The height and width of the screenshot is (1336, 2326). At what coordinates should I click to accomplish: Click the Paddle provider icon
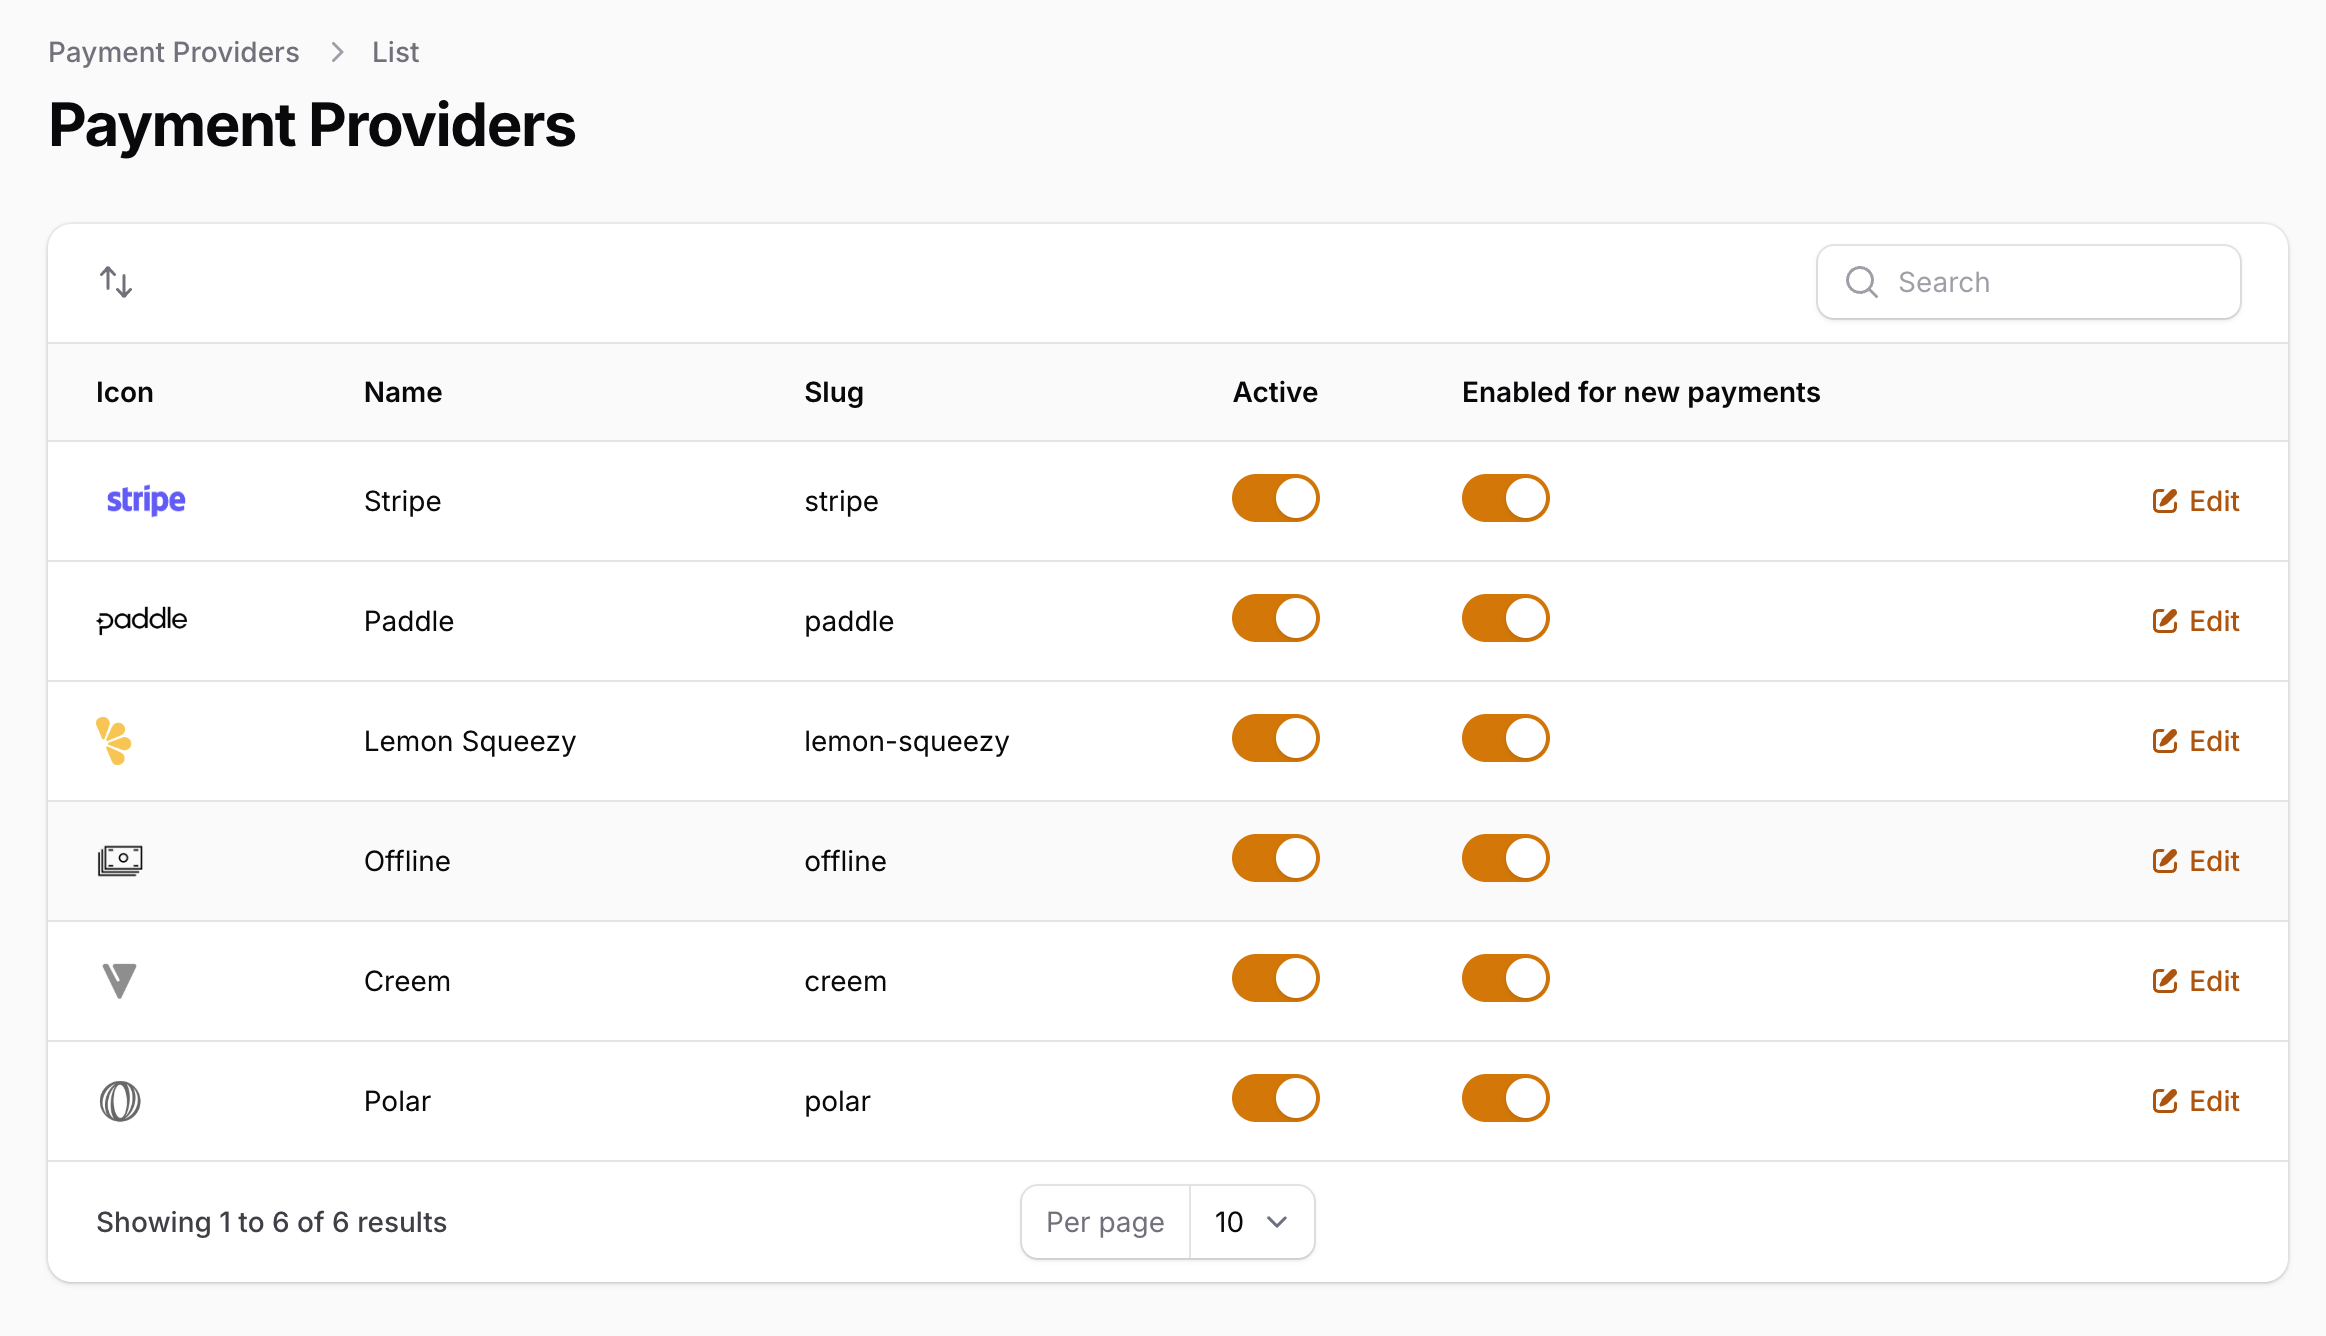pyautogui.click(x=142, y=620)
